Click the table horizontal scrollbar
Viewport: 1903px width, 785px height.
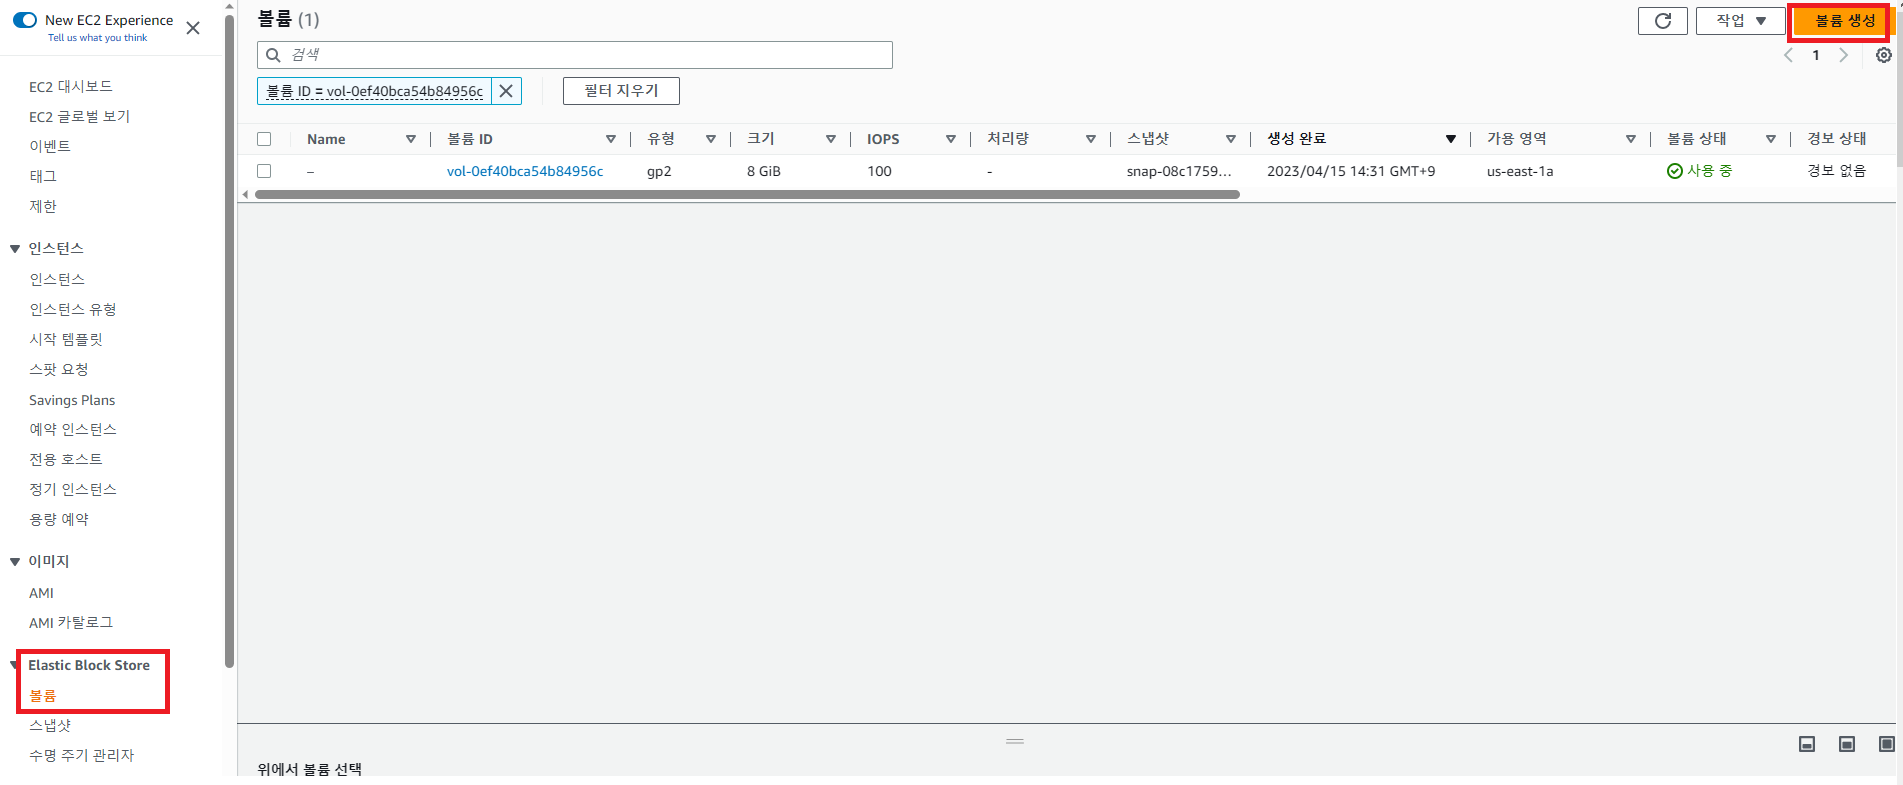click(747, 195)
